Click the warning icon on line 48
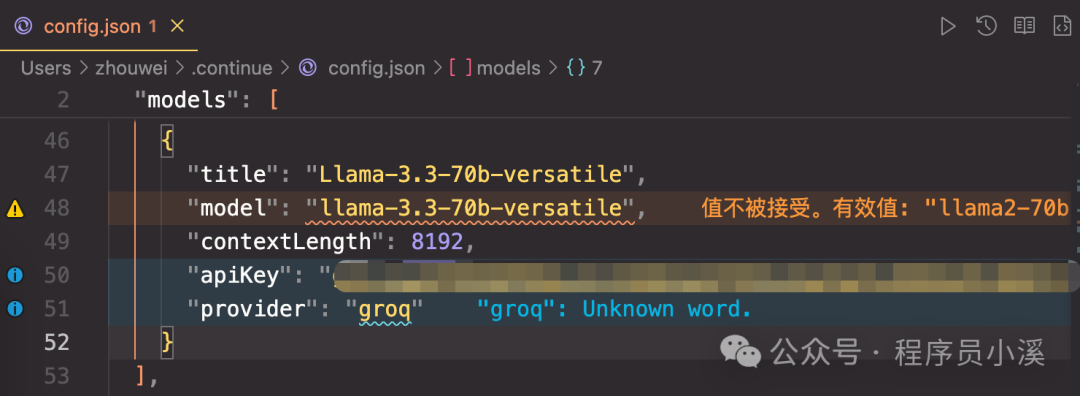Viewport: 1080px width, 396px height. click(15, 208)
